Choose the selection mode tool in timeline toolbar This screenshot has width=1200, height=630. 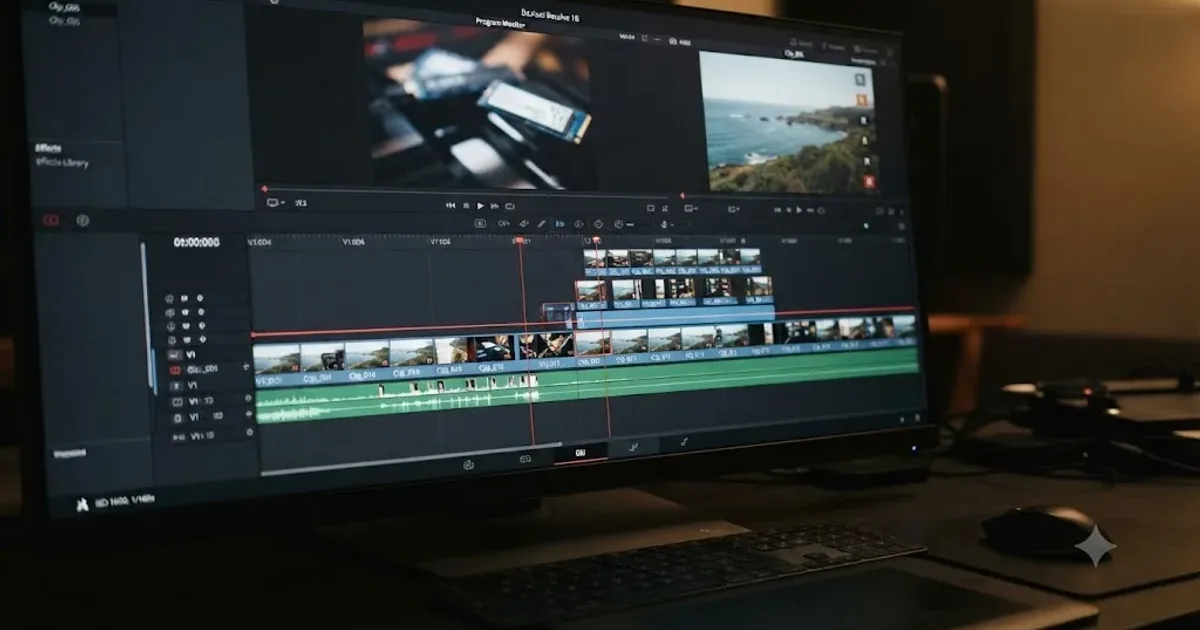tap(480, 223)
